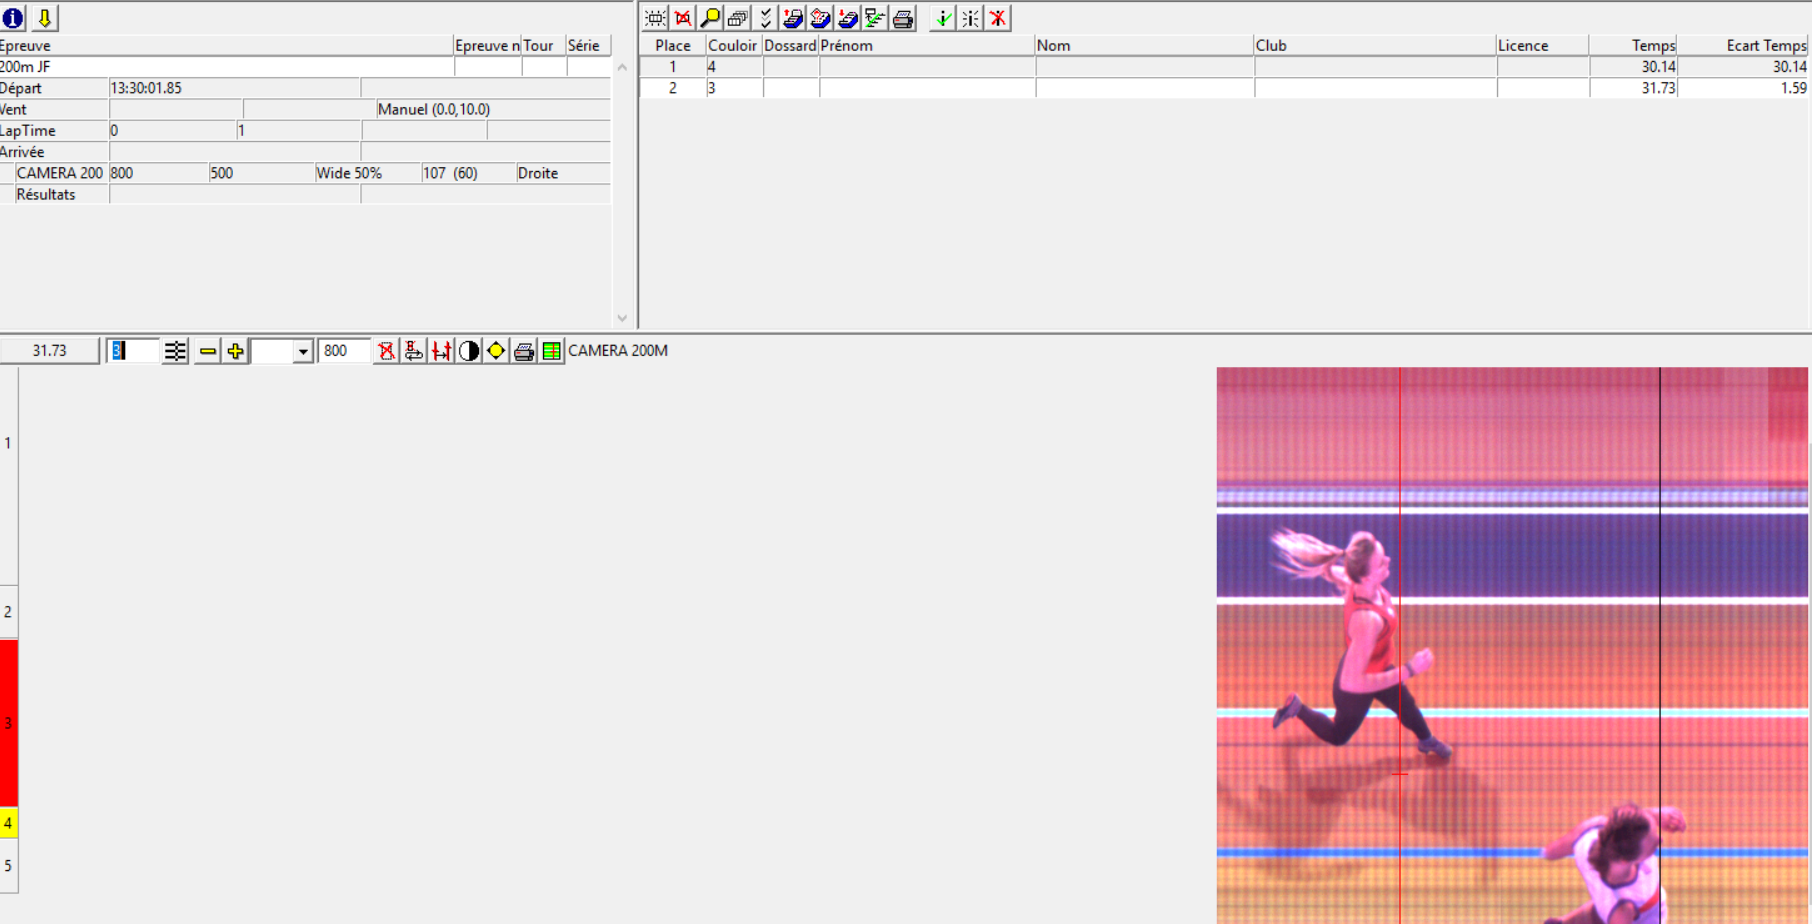Click the drawer with red up-arrow icon

[793, 18]
